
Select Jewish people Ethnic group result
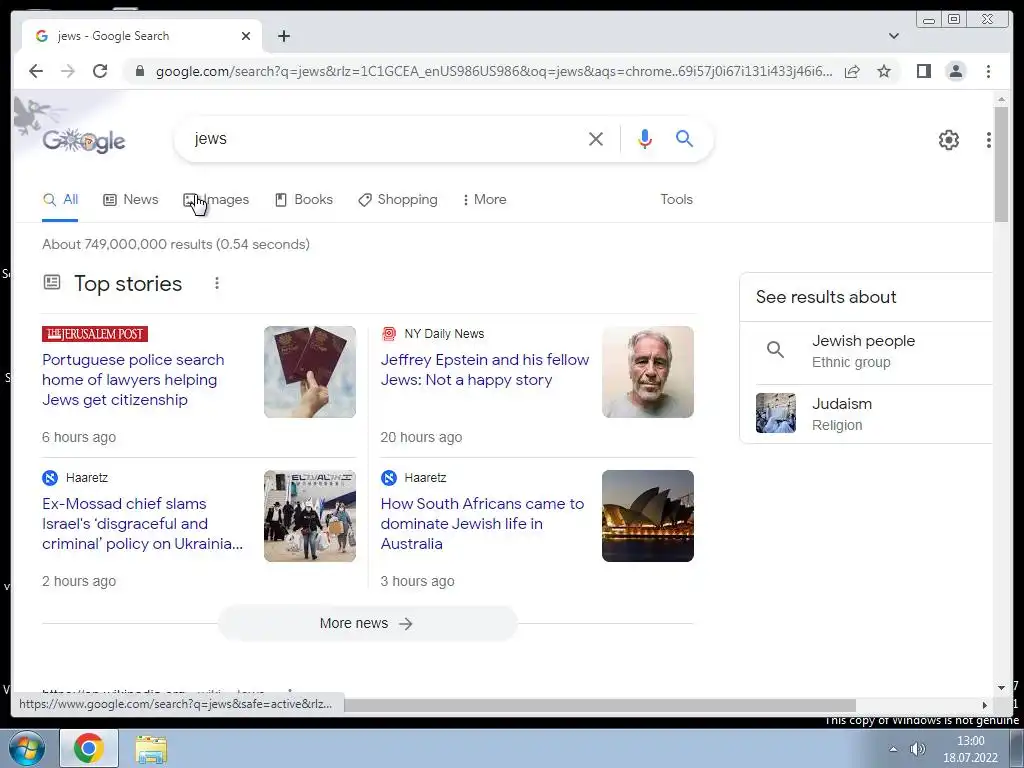pyautogui.click(x=865, y=351)
